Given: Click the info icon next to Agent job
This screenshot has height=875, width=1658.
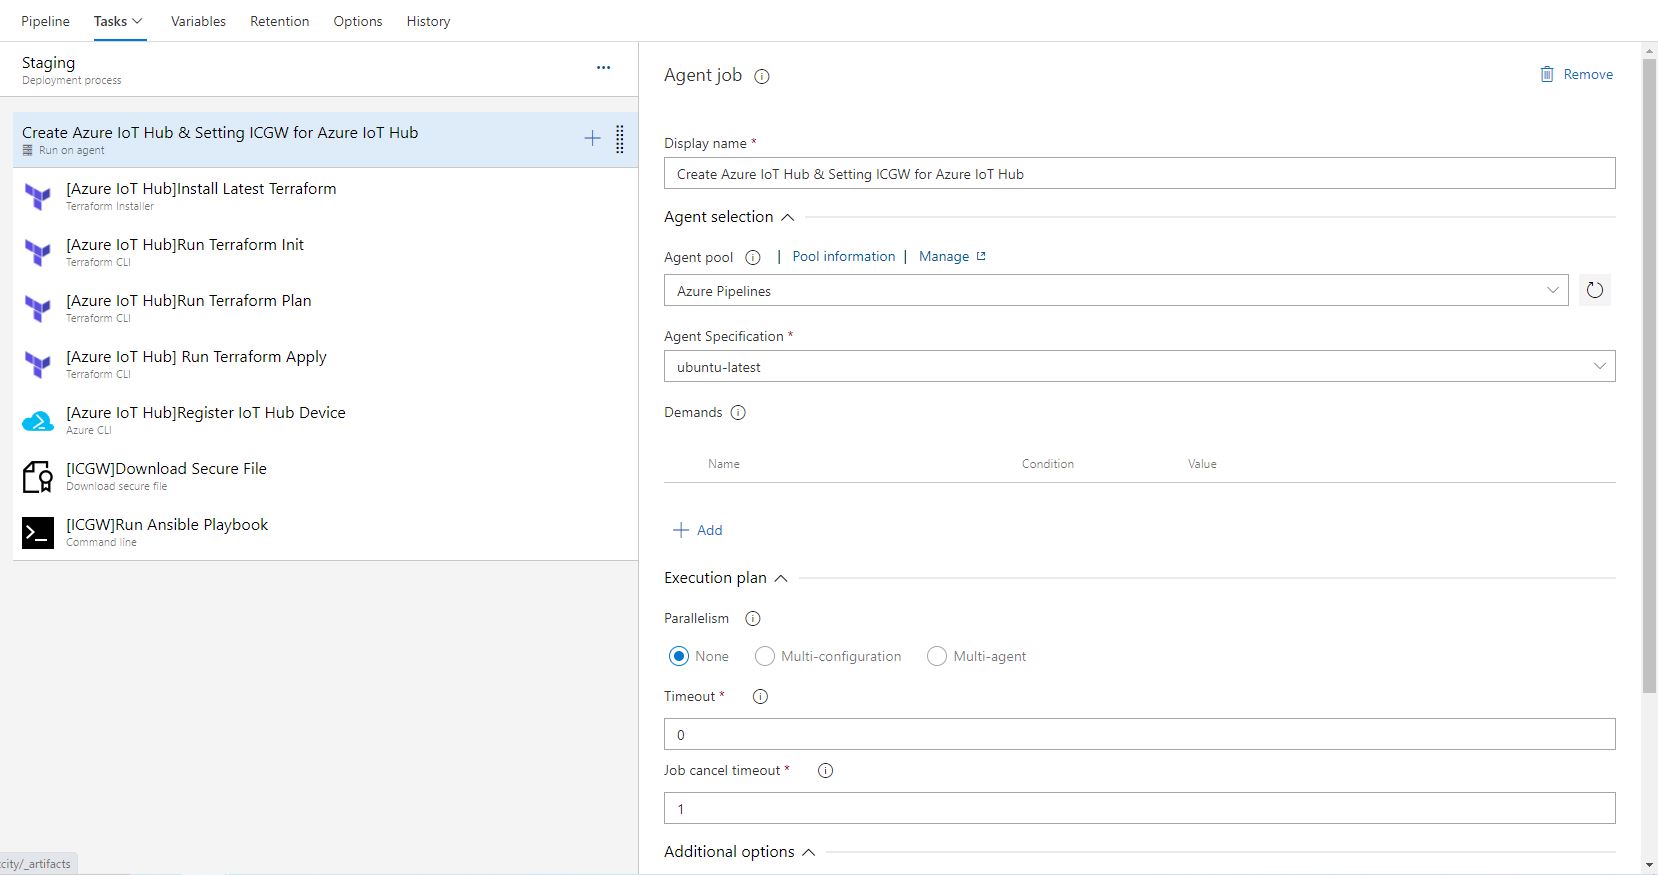Looking at the screenshot, I should pyautogui.click(x=762, y=76).
